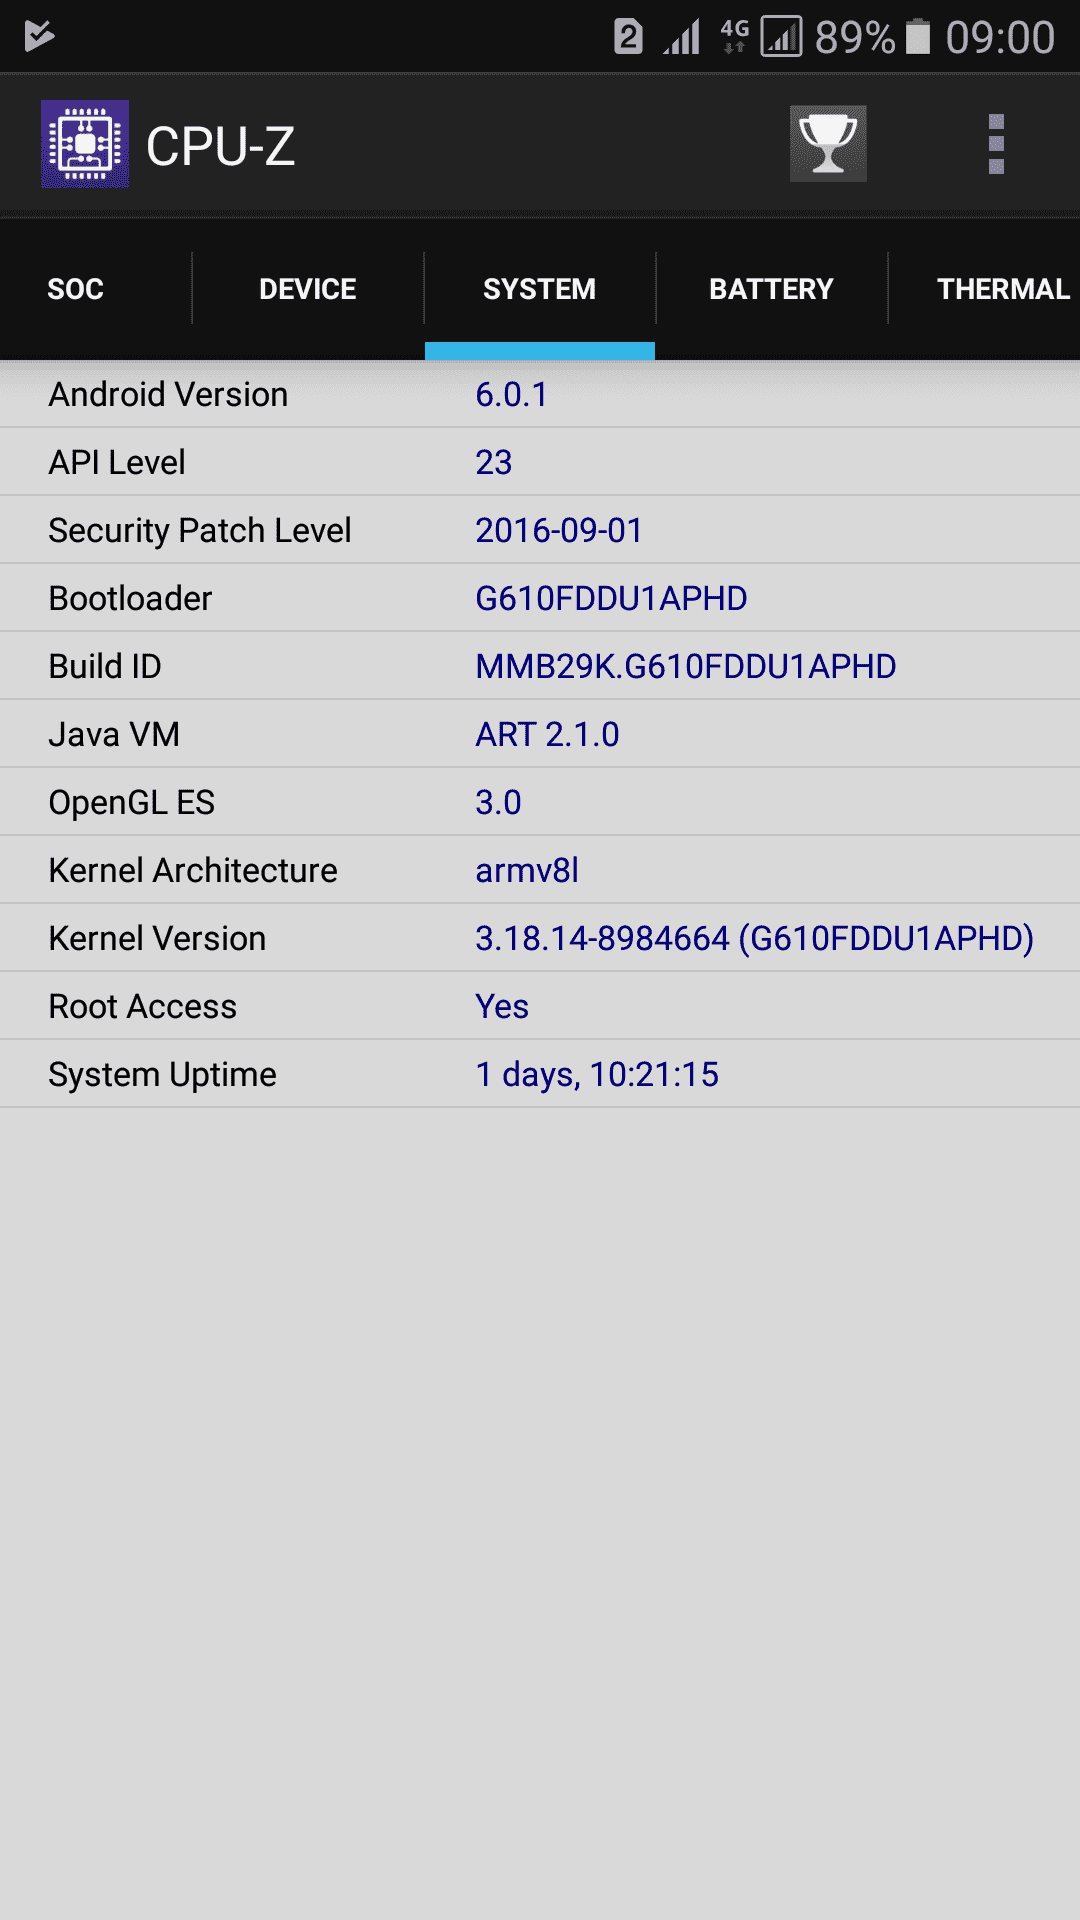1080x1920 pixels.
Task: Open the BATTERY tab
Action: tap(772, 289)
